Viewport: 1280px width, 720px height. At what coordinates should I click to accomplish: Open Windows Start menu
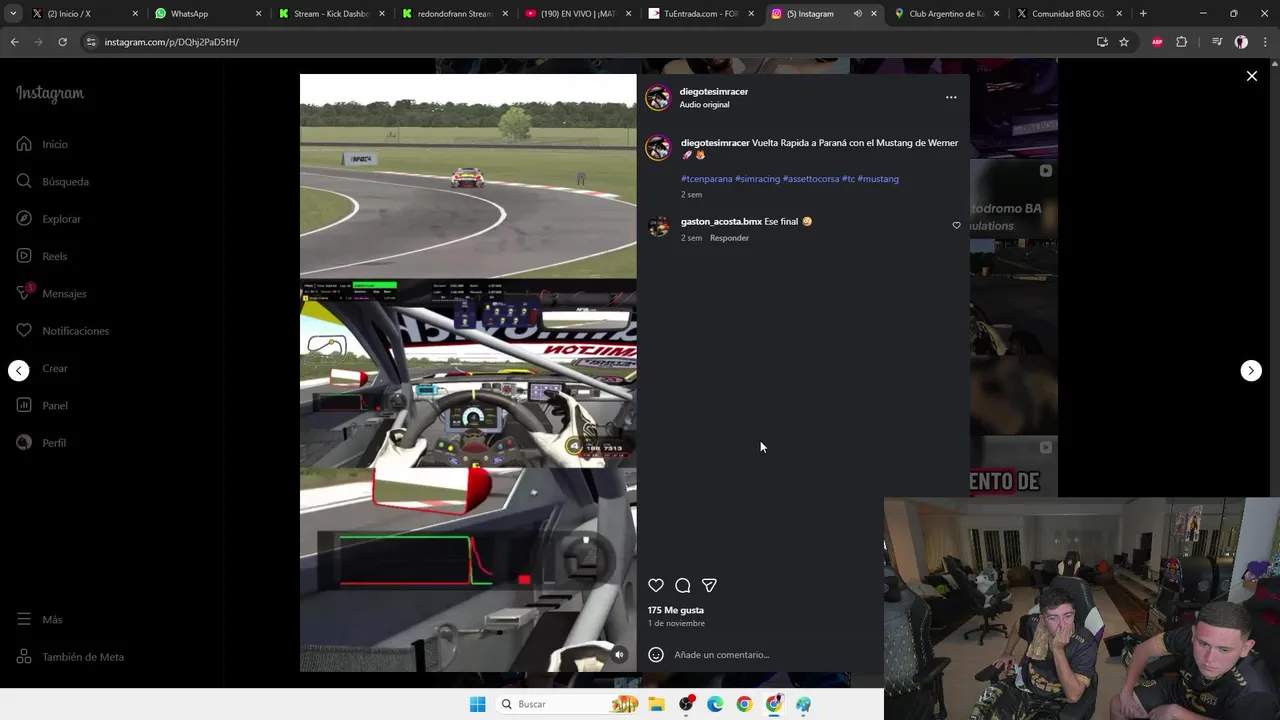click(477, 704)
